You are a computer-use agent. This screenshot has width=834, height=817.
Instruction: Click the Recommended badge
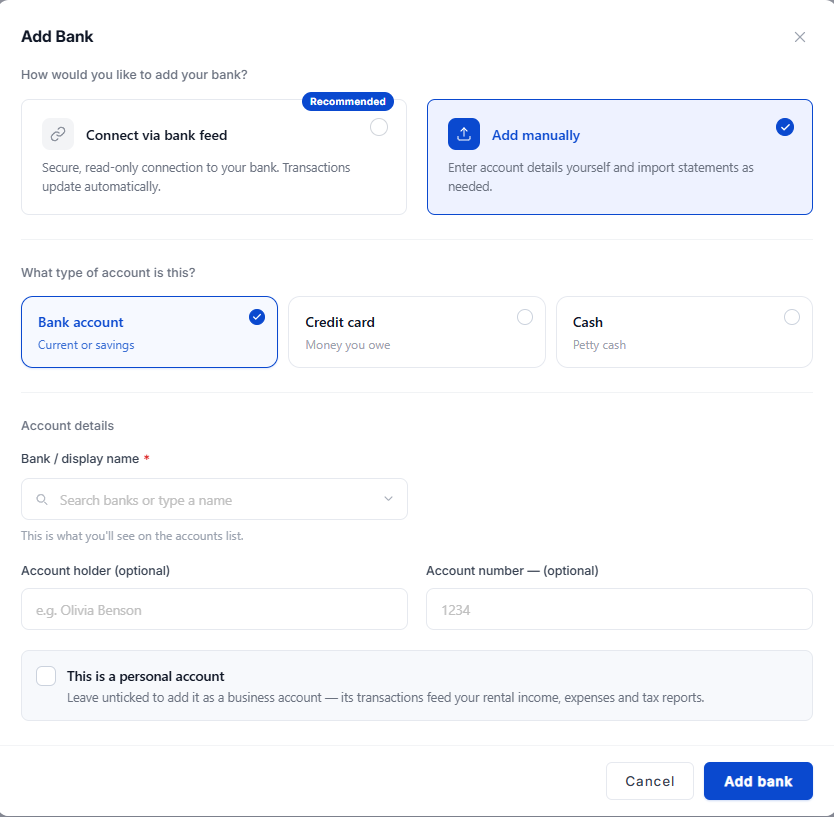point(348,102)
